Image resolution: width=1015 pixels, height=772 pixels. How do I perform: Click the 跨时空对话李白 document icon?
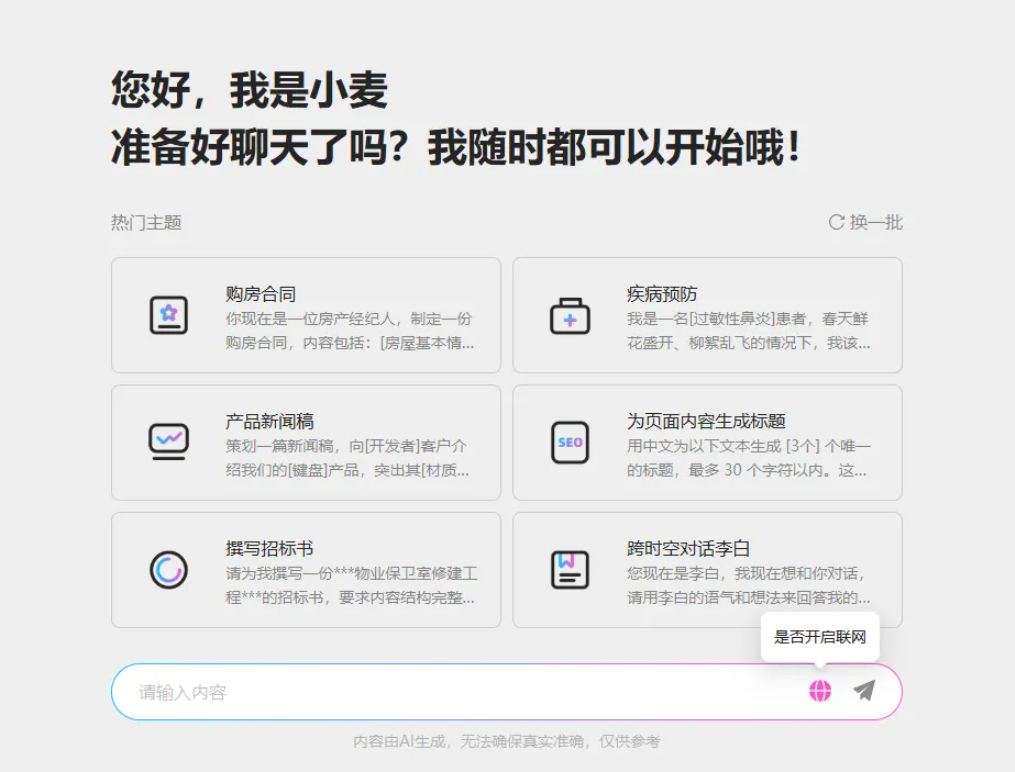click(570, 570)
